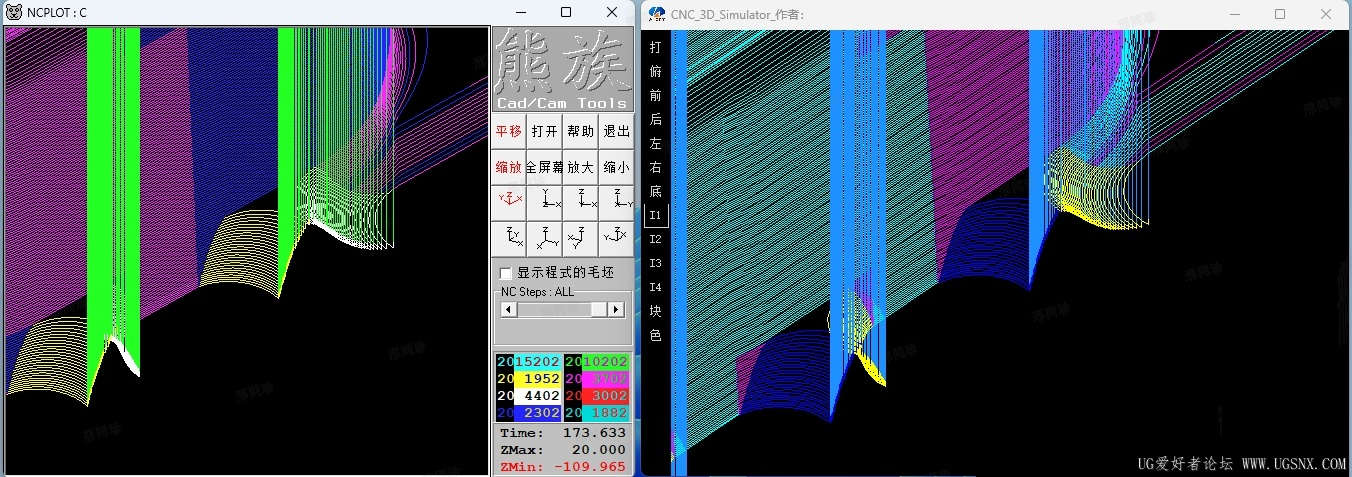
Task: Click the NC Steps : ALL label
Action: point(538,292)
